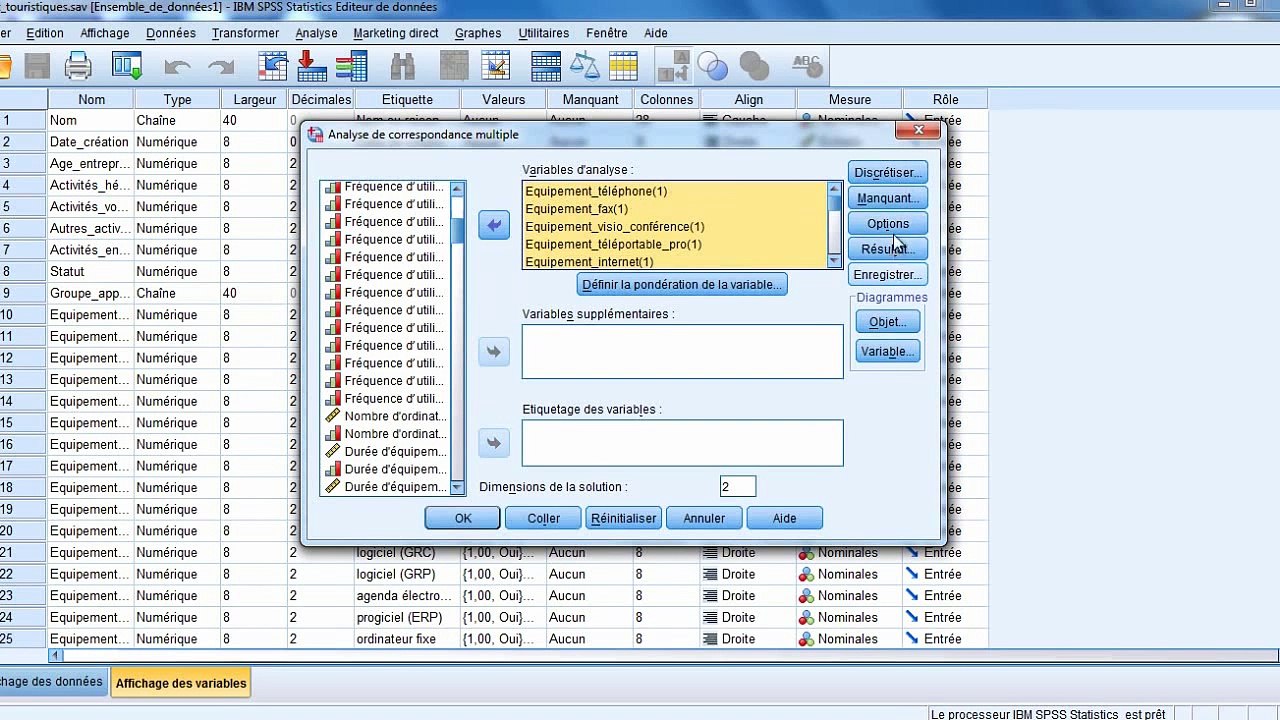Confirm the dialog with OK
The image size is (1280, 720).
[463, 518]
